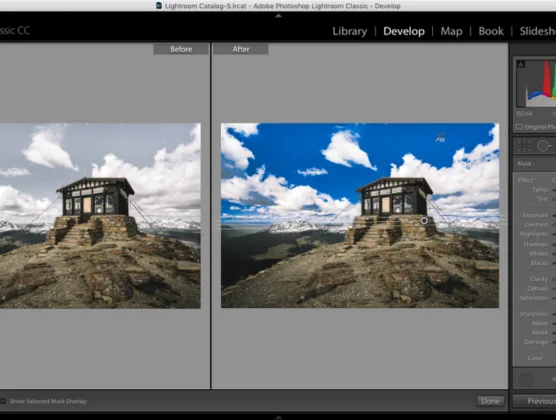
Task: Click the Before photo preview
Action: point(100,216)
